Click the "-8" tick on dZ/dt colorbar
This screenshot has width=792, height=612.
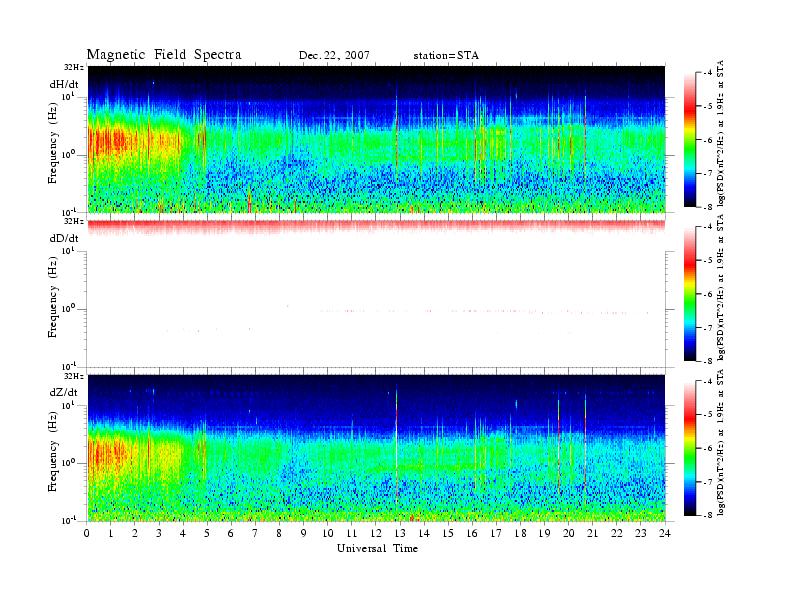[708, 515]
